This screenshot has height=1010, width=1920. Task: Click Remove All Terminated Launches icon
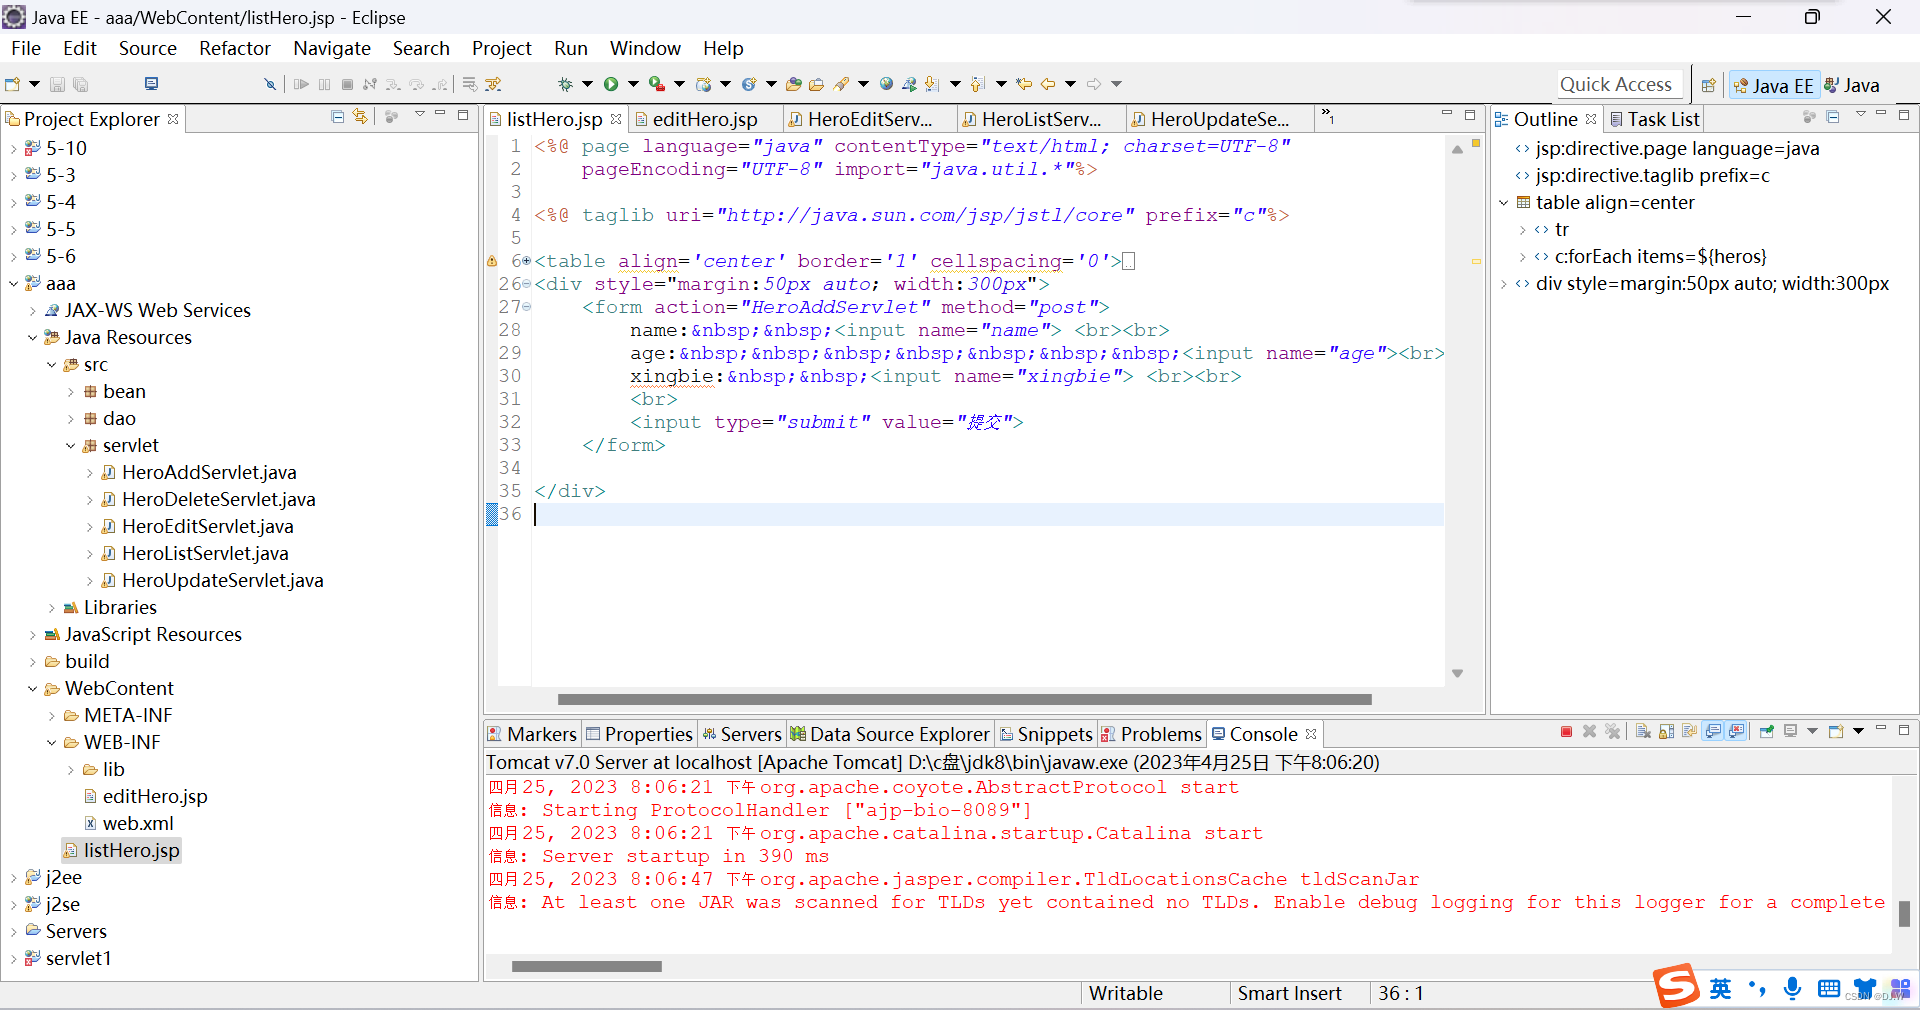1613,732
